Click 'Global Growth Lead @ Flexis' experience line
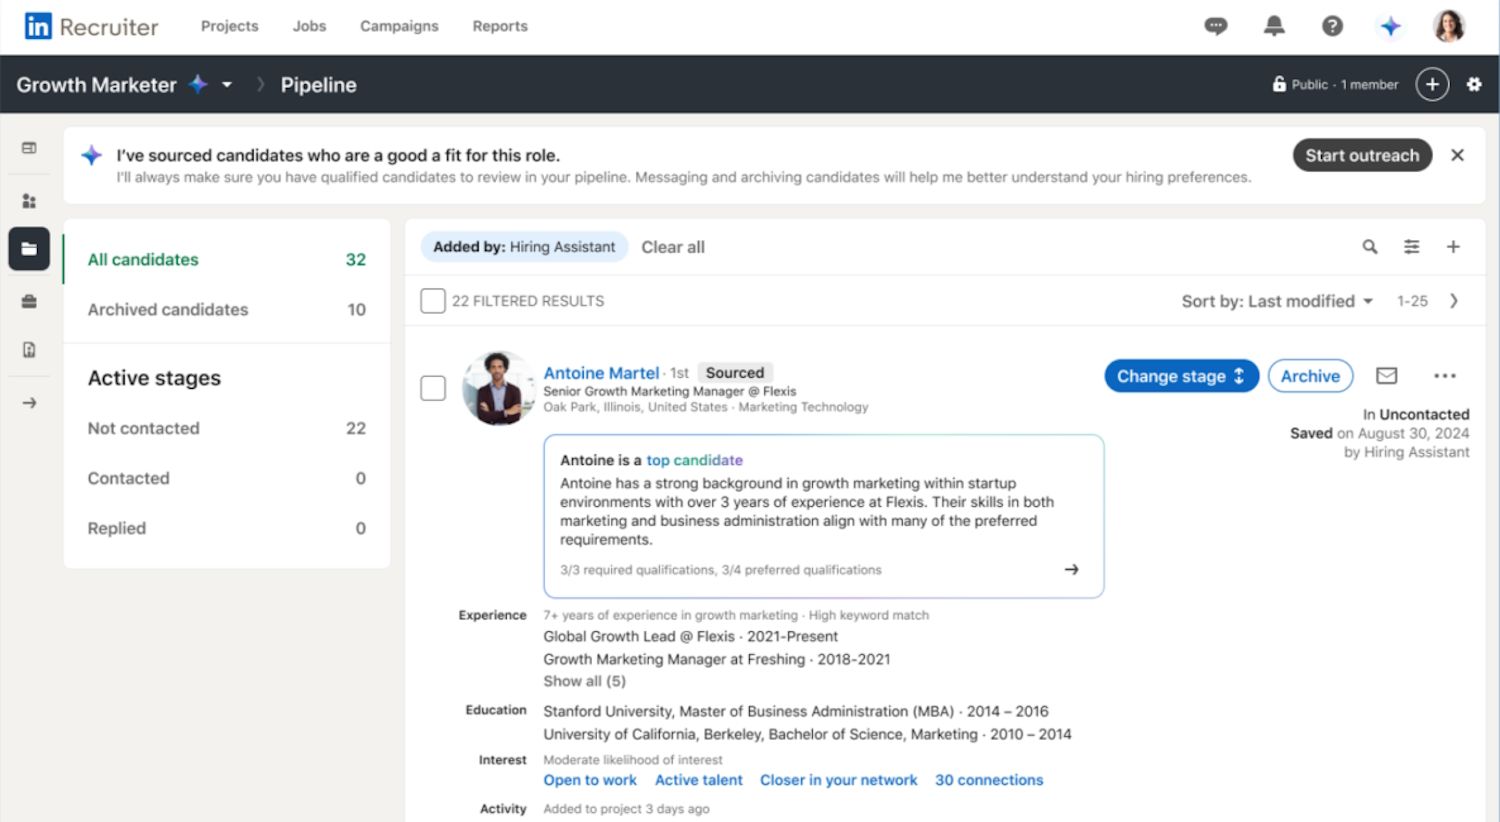Screen dimensions: 1500x822 tap(691, 636)
